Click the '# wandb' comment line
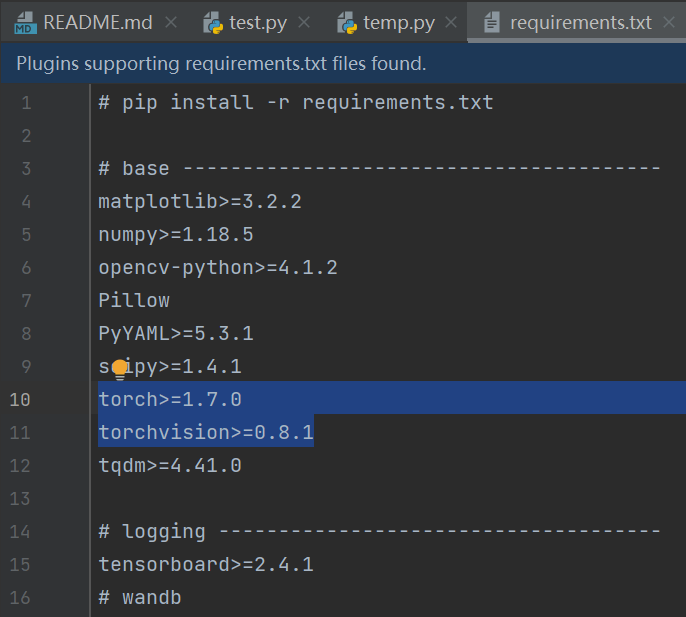The height and width of the screenshot is (617, 686). [x=140, y=598]
